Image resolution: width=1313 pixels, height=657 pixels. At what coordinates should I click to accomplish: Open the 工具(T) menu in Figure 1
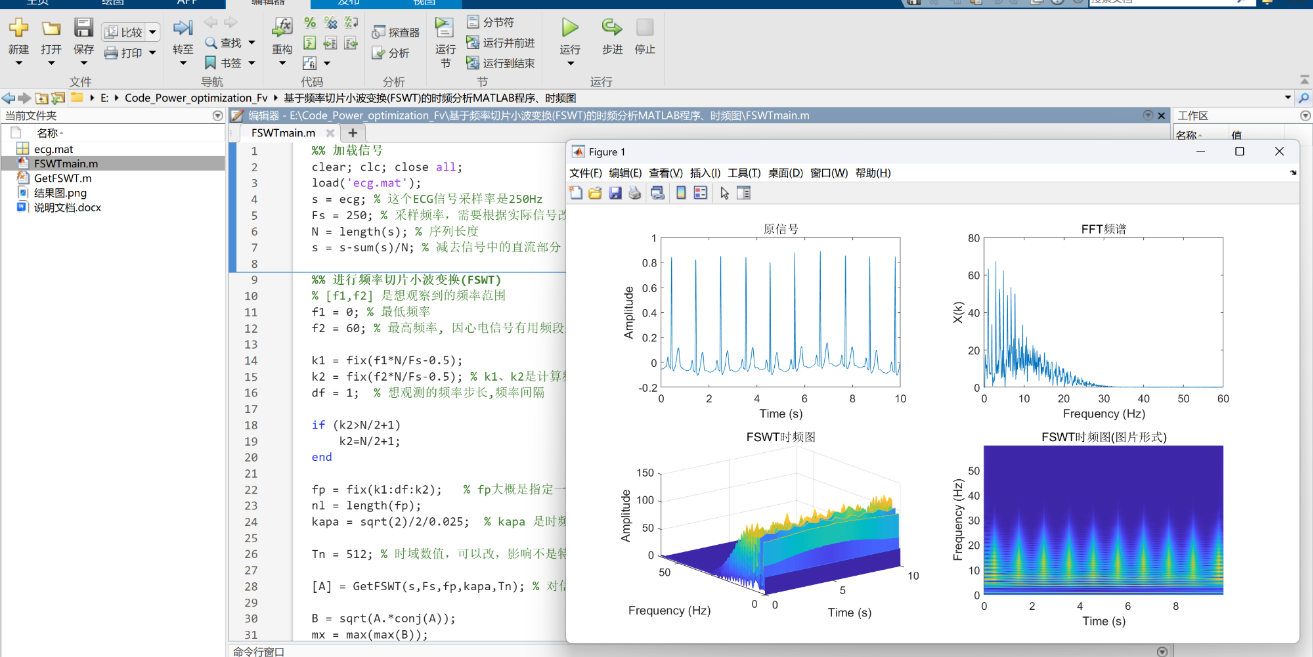(744, 173)
